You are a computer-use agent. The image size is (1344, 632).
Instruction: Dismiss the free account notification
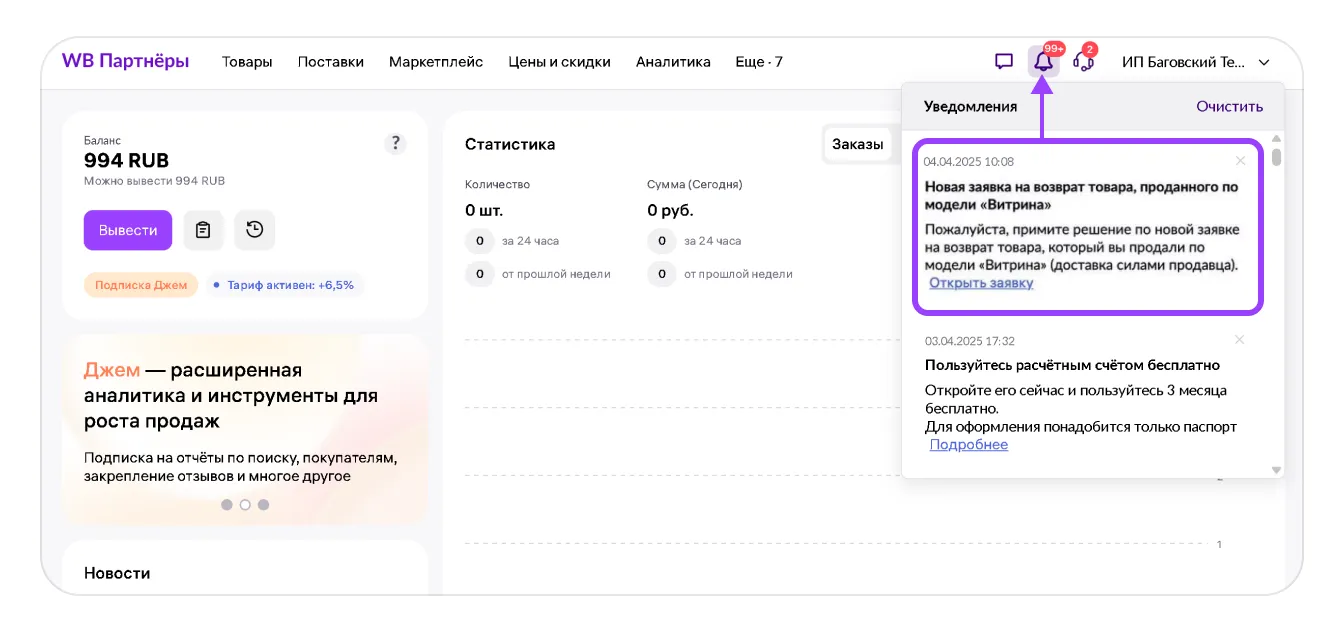coord(1240,340)
